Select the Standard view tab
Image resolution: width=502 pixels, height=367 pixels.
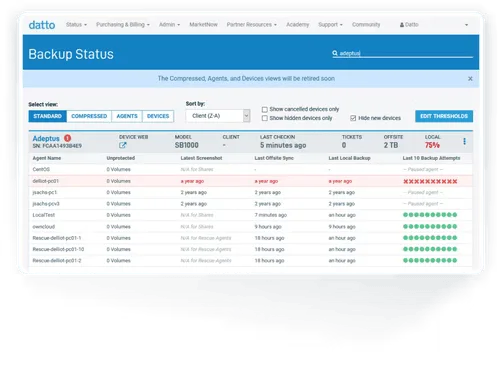(47, 116)
